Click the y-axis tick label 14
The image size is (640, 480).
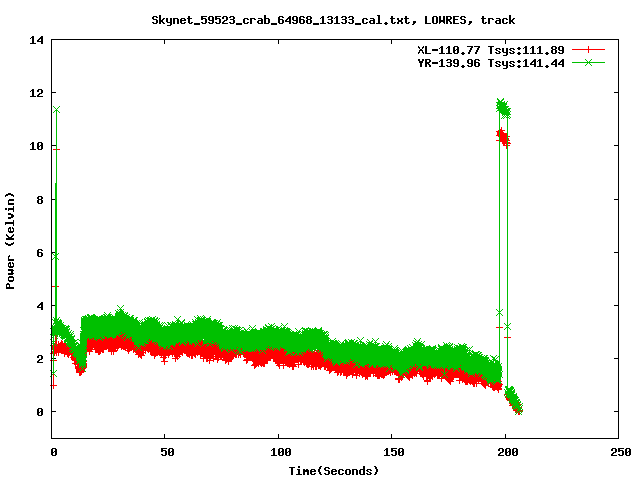click(37, 40)
